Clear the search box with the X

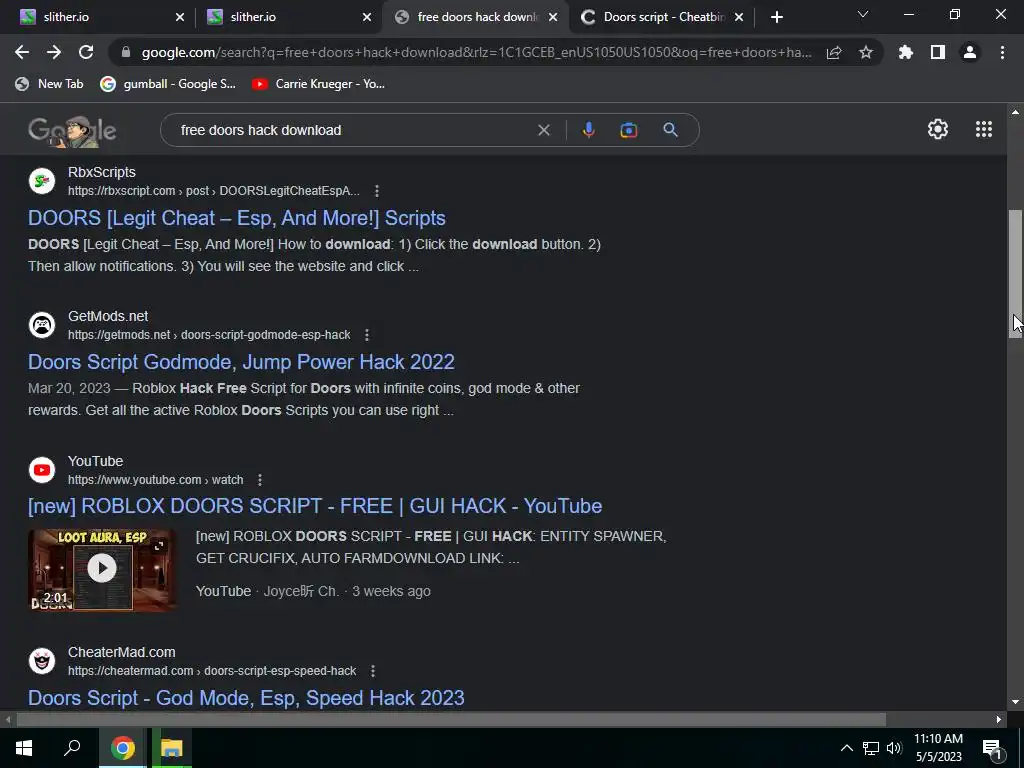click(543, 130)
